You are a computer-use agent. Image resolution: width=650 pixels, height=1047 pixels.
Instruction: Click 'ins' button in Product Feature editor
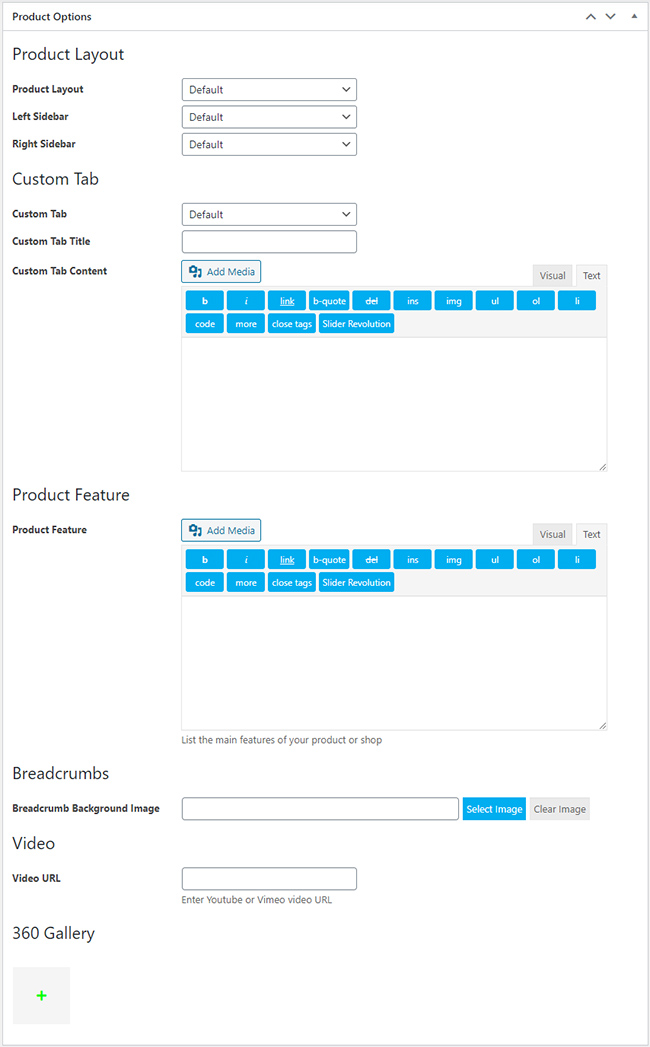point(413,560)
